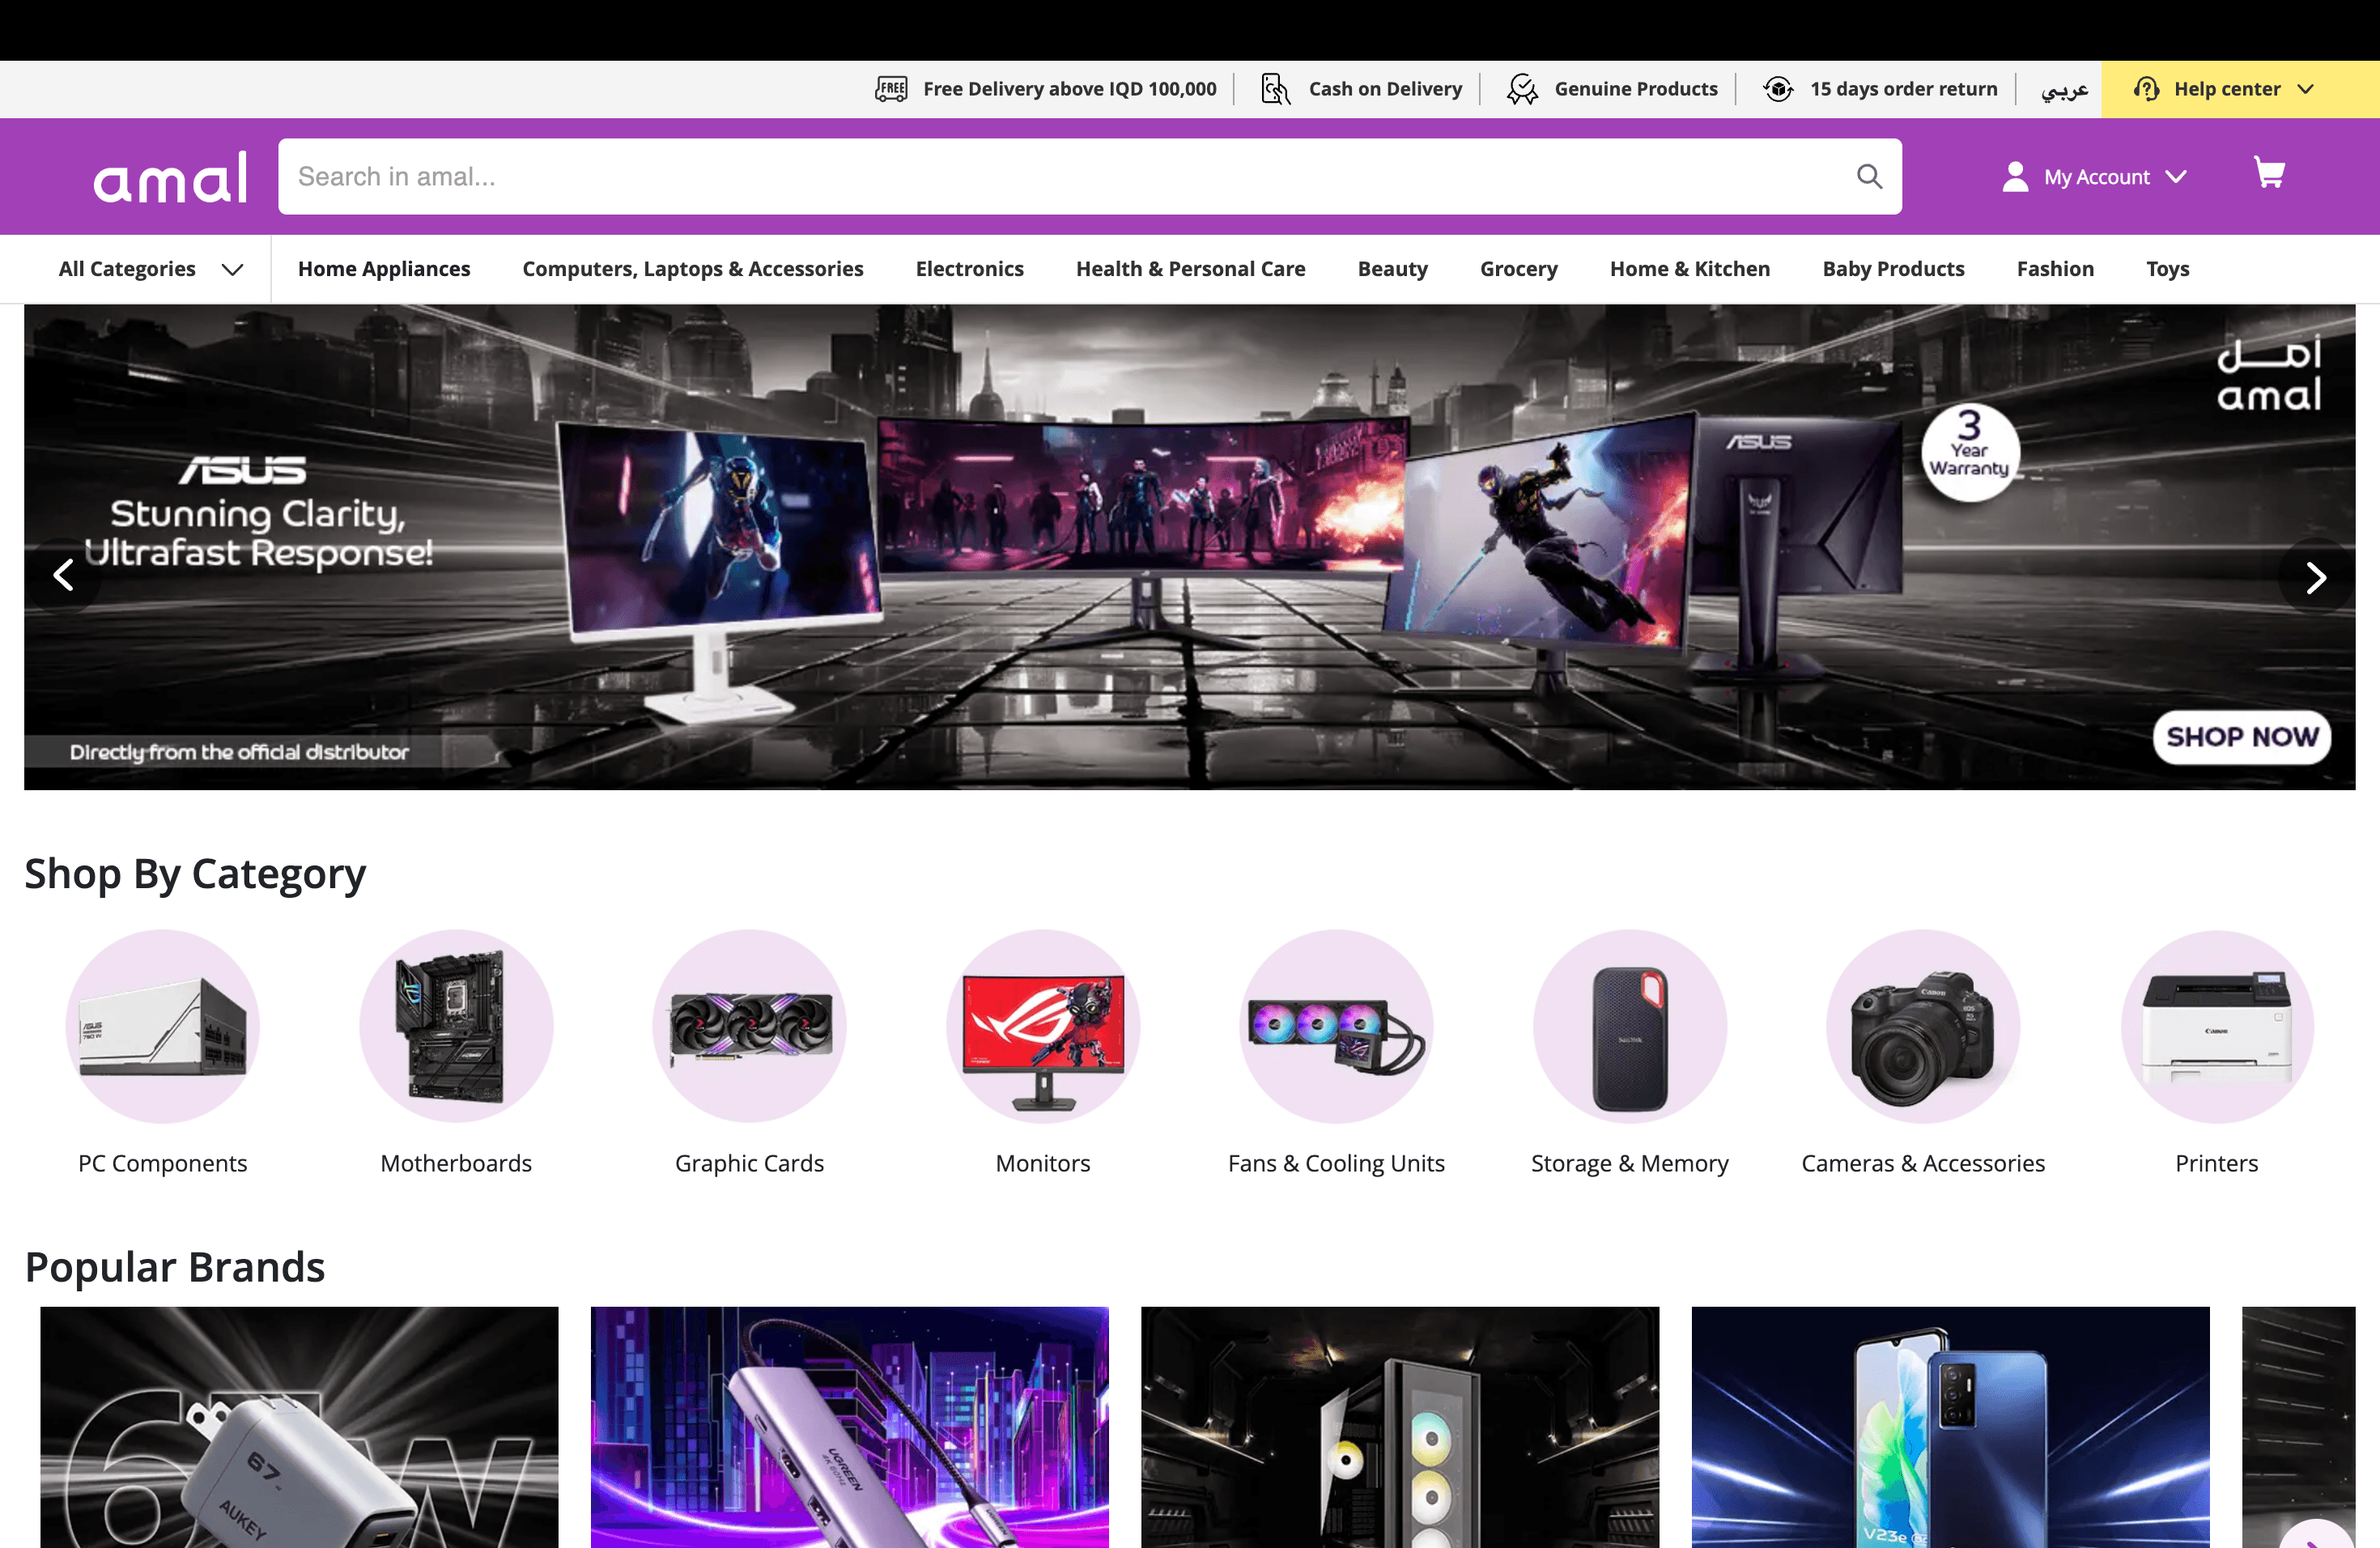The width and height of the screenshot is (2380, 1548).
Task: Open Fashion menu
Action: coord(2055,269)
